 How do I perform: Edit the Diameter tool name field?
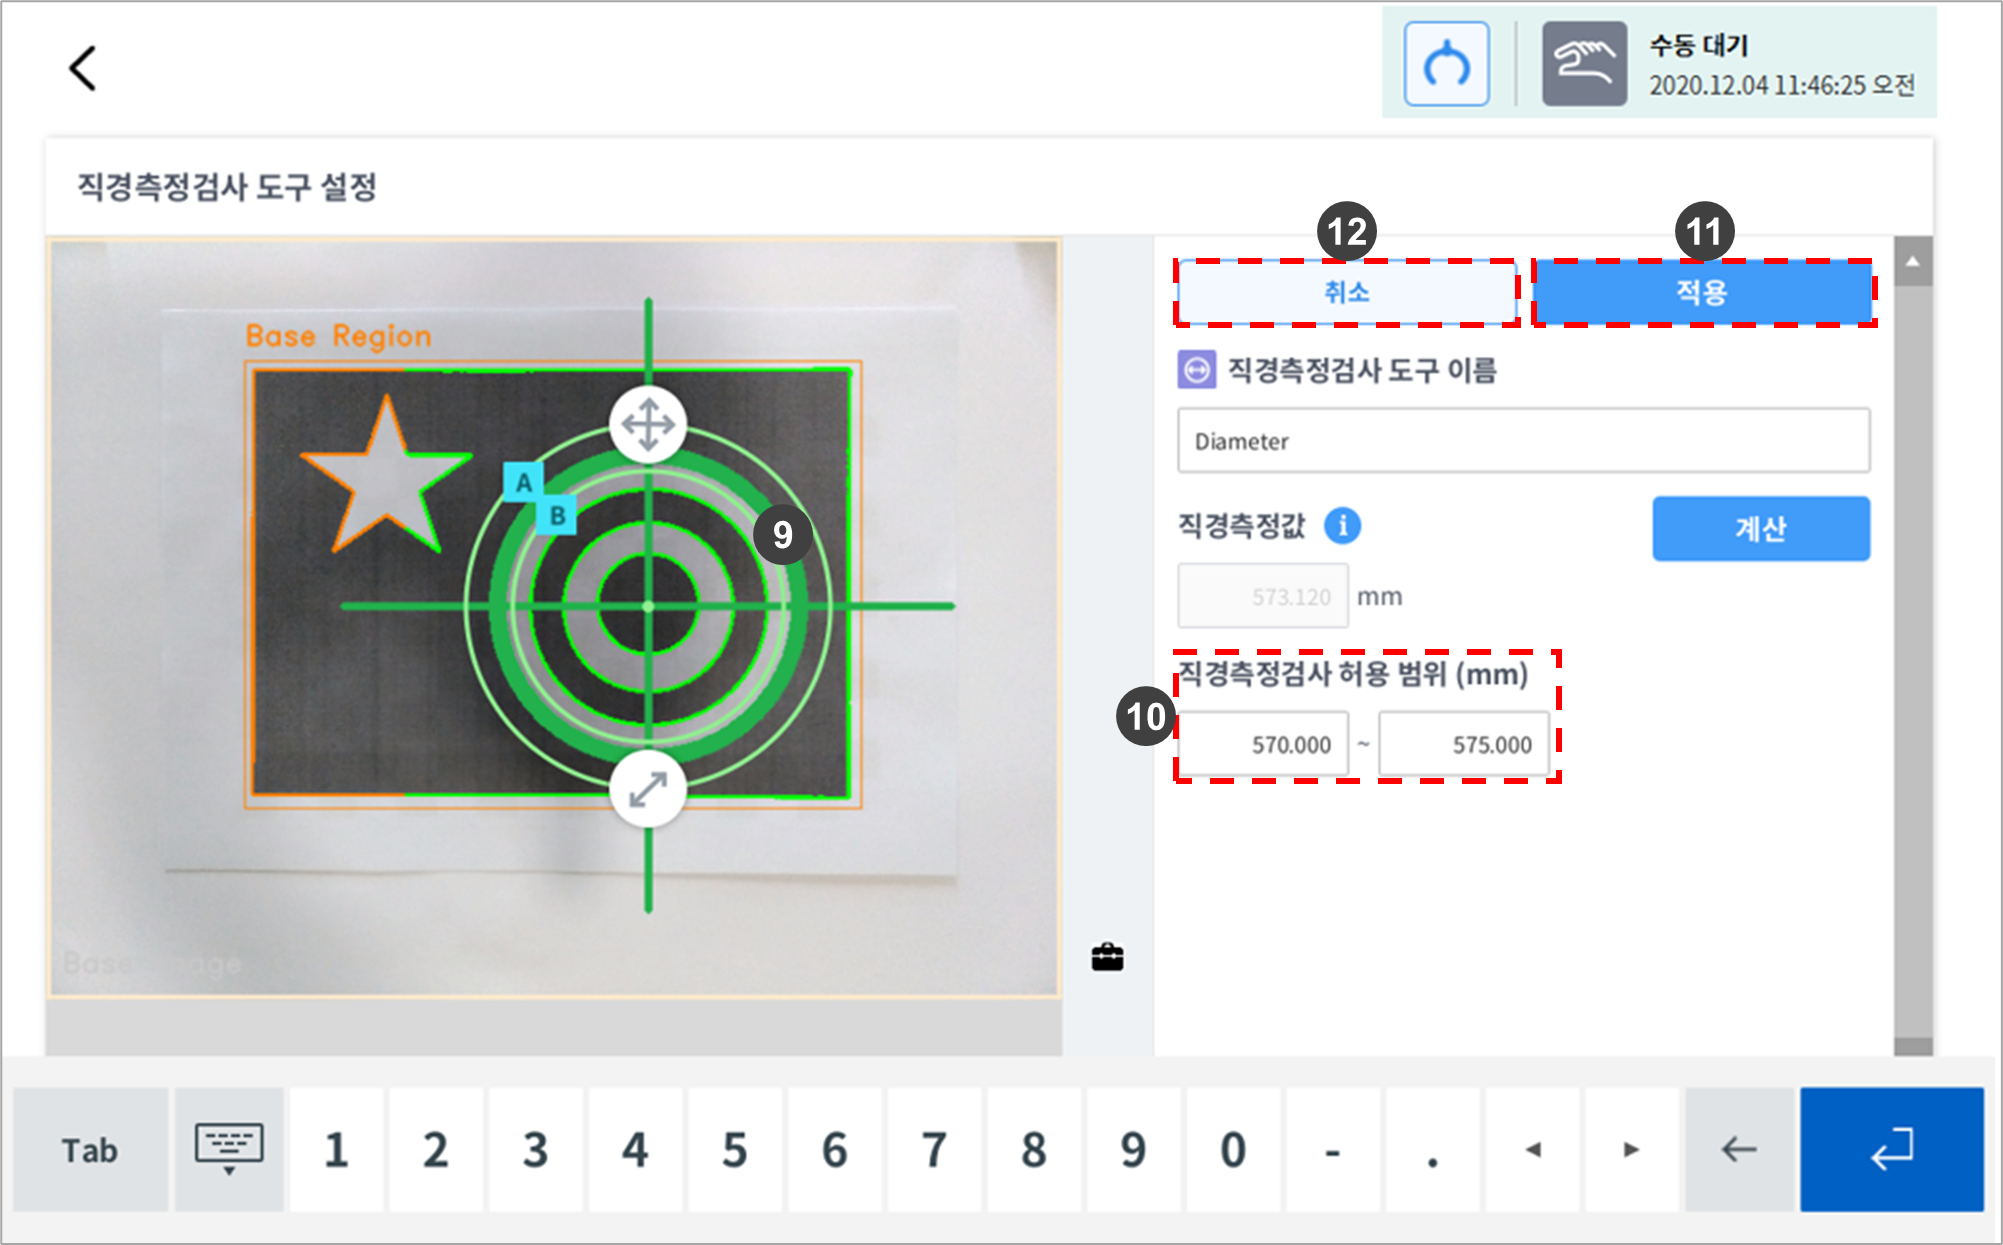(1522, 441)
